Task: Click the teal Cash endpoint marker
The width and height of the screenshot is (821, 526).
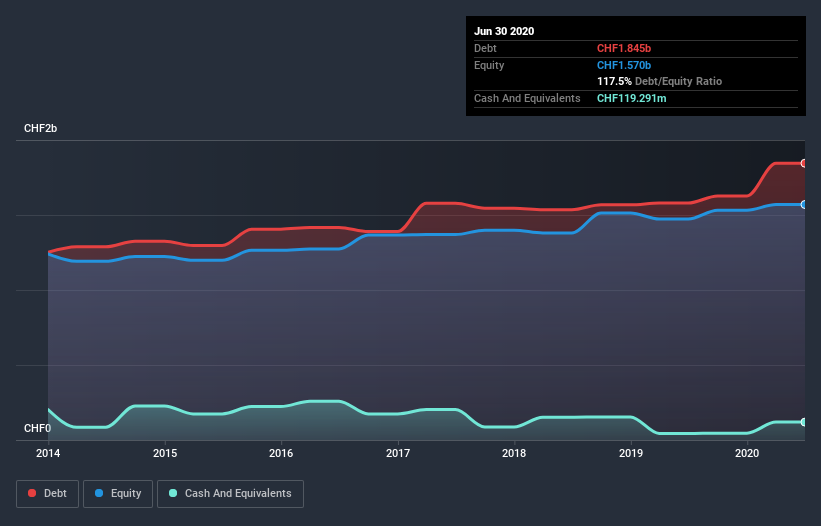Action: coord(804,422)
